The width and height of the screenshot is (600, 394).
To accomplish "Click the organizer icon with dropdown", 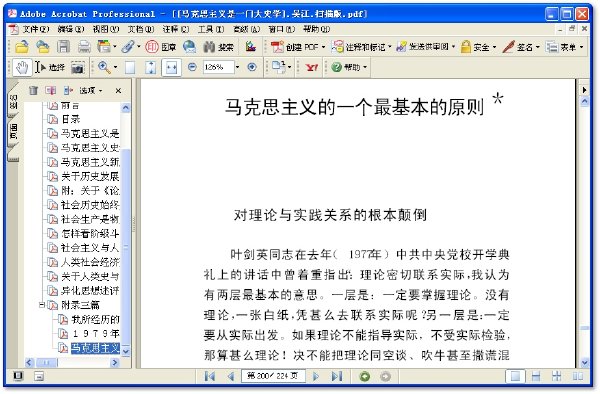I will [106, 47].
